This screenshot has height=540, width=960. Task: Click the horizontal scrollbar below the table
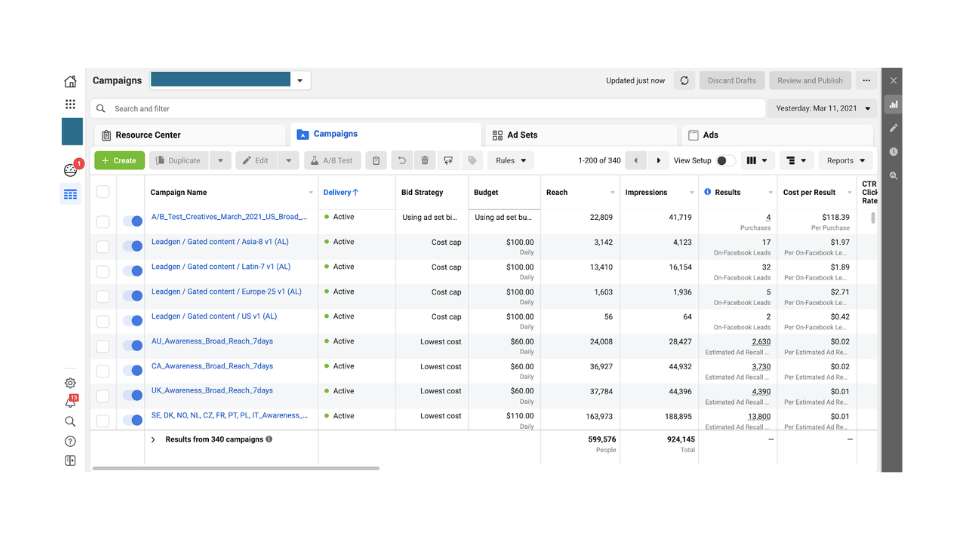coord(236,468)
